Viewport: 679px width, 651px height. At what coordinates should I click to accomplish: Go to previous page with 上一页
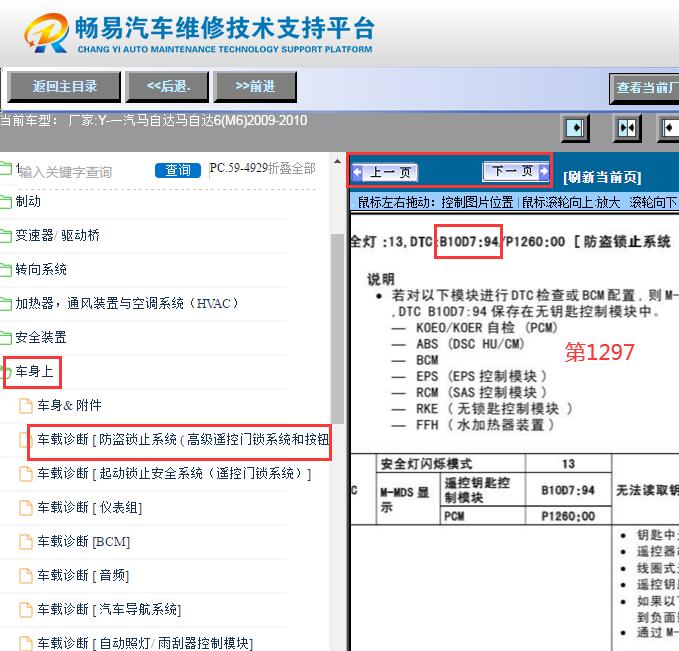[384, 172]
